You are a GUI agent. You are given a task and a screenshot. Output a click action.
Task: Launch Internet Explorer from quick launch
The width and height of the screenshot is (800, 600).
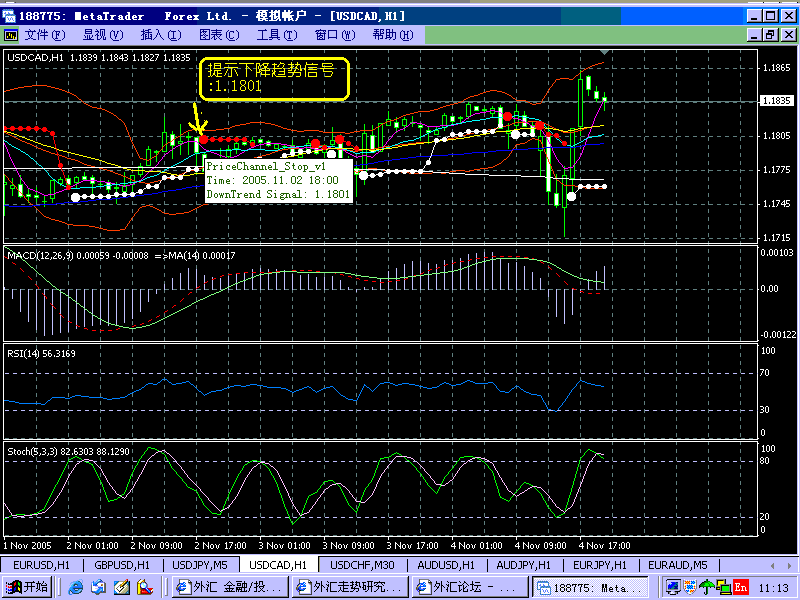(x=76, y=587)
